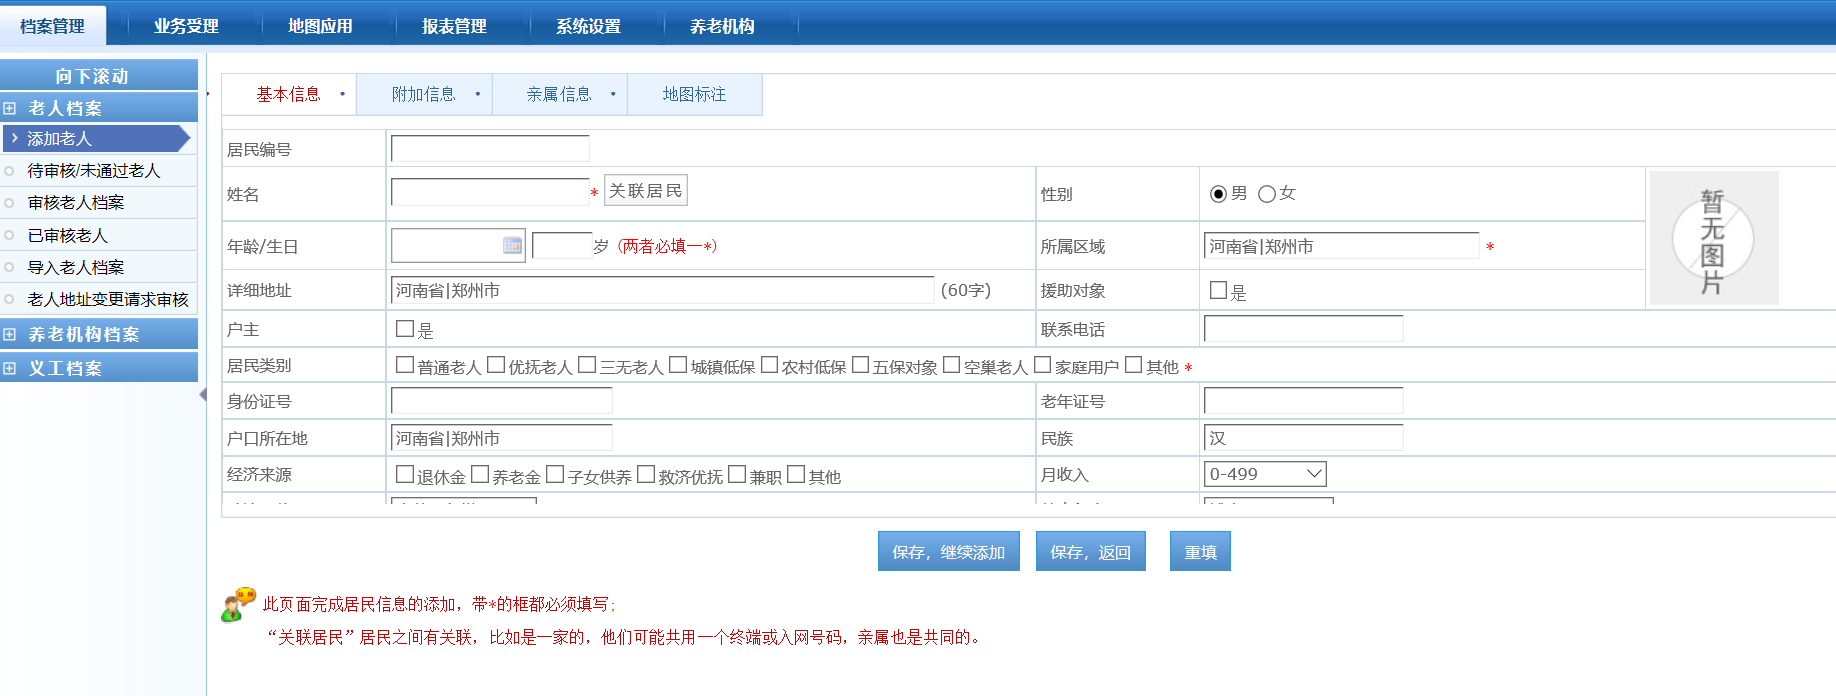Switch to the 附加信息 tab

(423, 95)
